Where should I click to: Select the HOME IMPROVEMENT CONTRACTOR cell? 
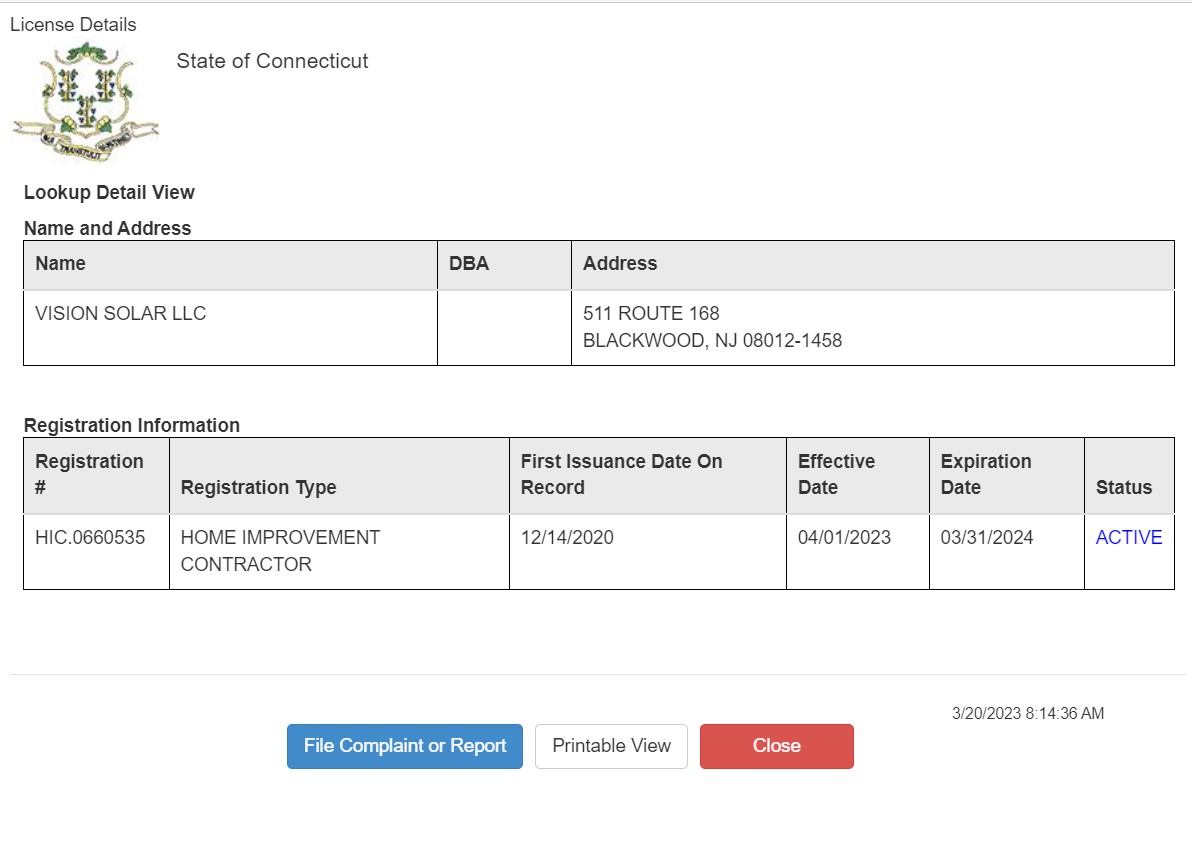[x=280, y=551]
